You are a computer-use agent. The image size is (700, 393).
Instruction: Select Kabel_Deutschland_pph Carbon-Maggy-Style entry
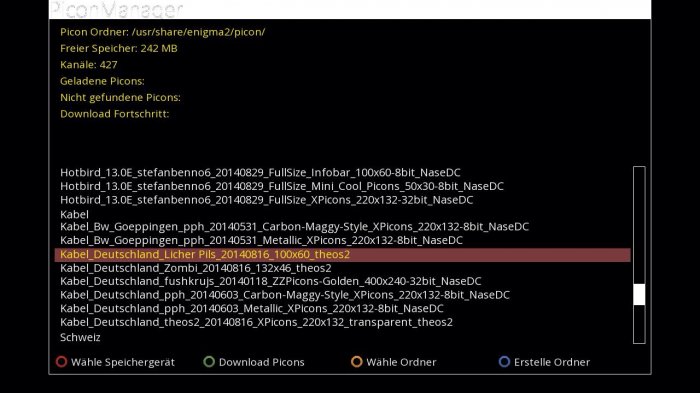click(x=285, y=295)
